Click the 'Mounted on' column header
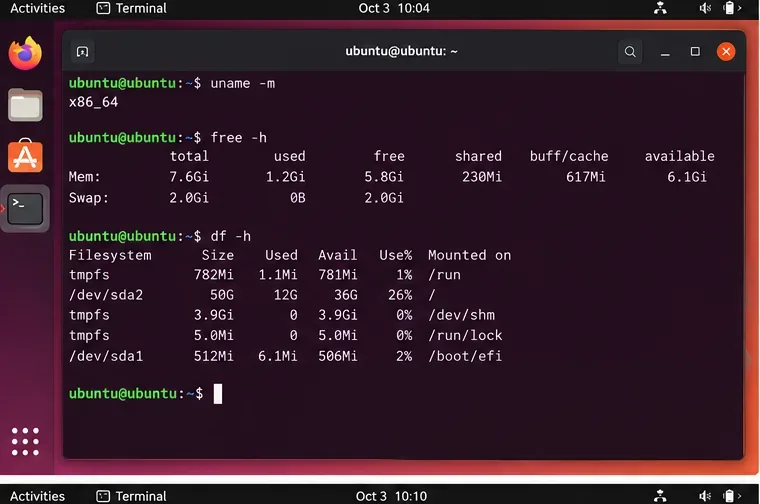Viewport: 760px width, 504px height. pyautogui.click(x=469, y=255)
